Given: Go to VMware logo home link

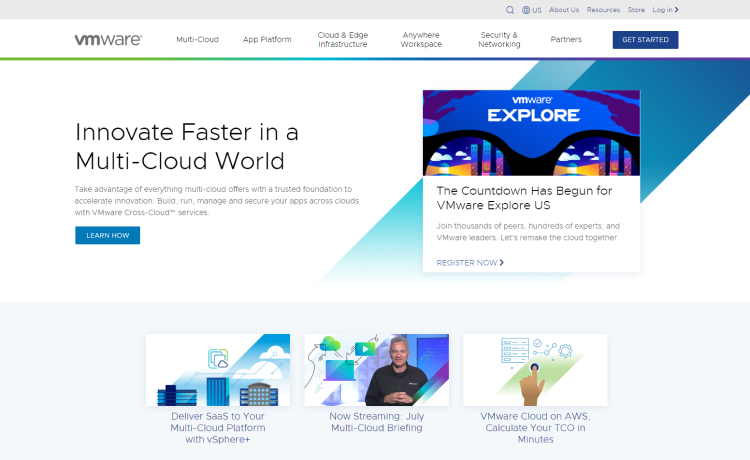Looking at the screenshot, I should coord(108,40).
